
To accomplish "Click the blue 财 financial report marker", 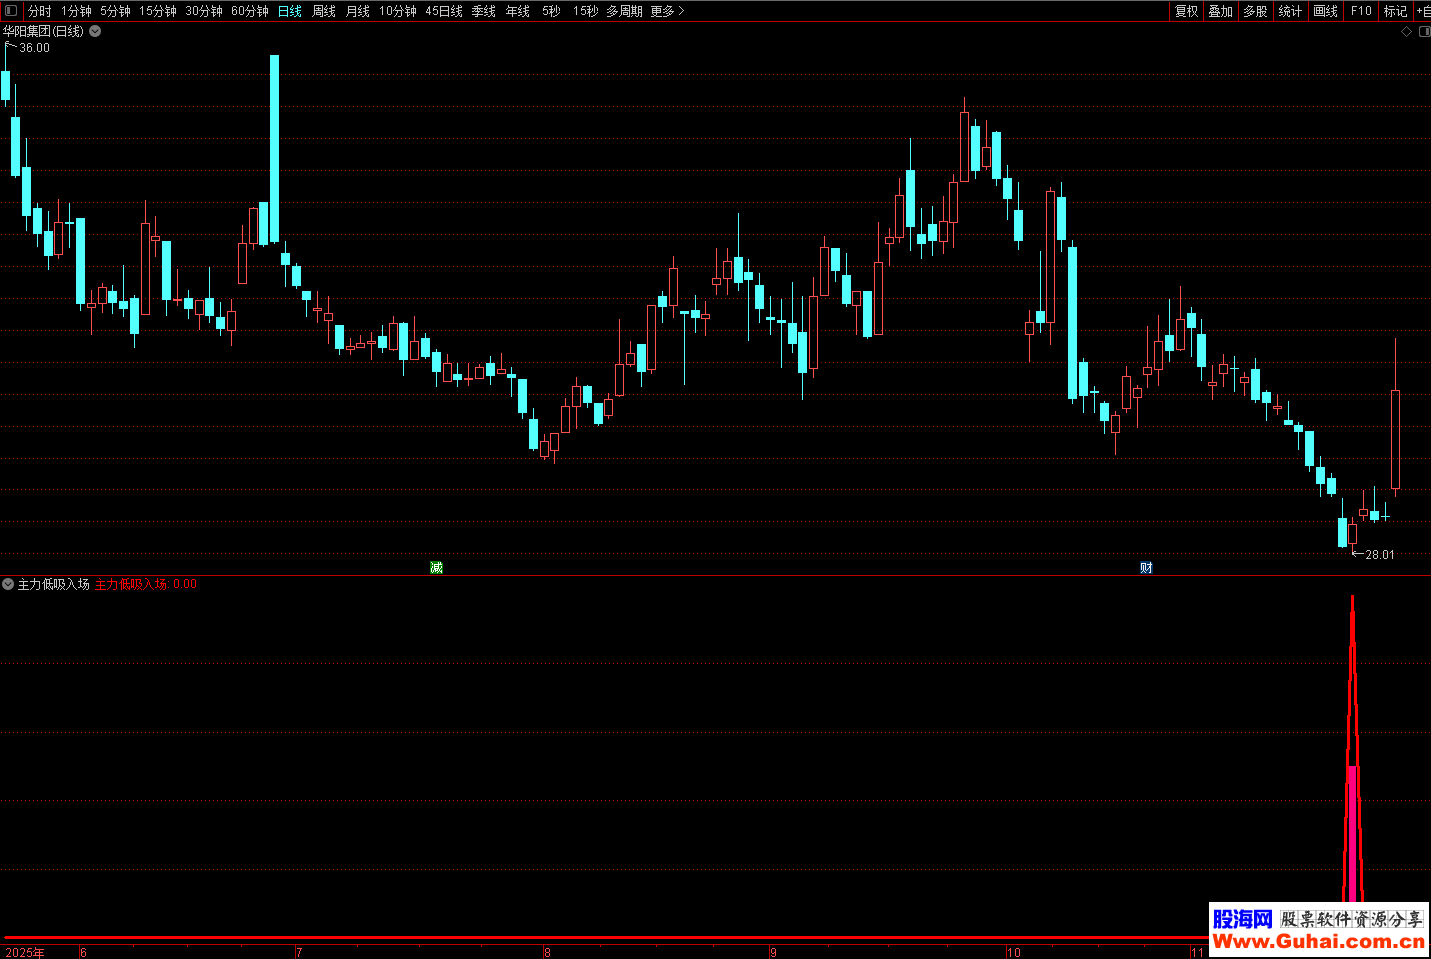I will [x=1146, y=568].
